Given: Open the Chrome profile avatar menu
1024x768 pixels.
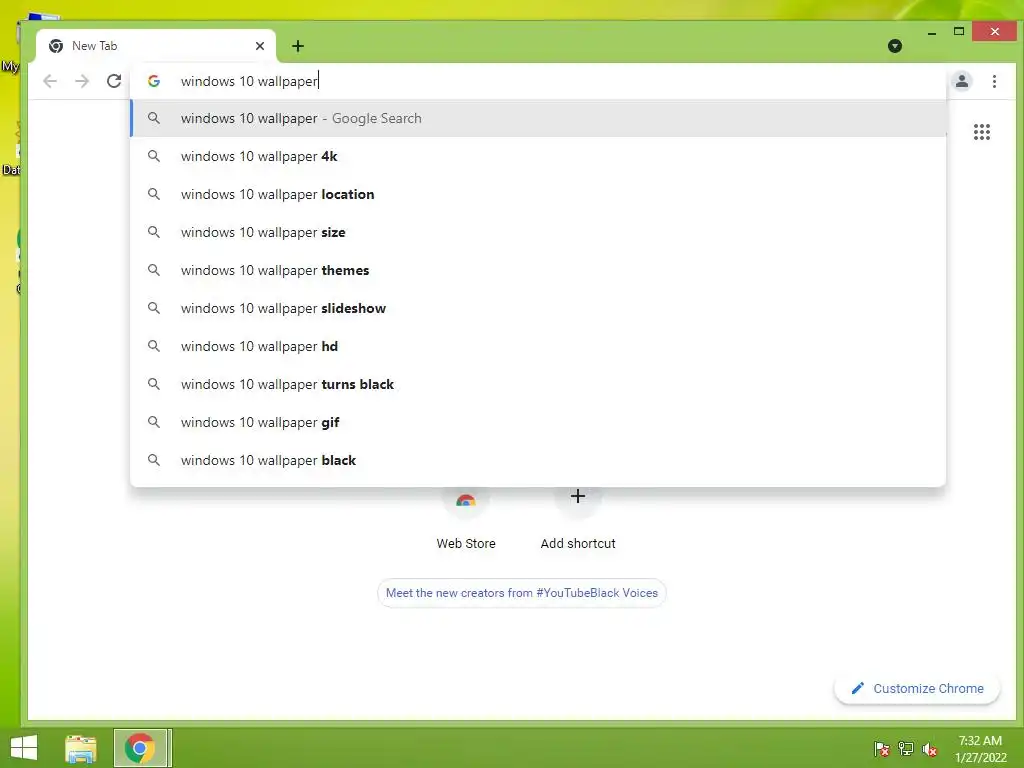Looking at the screenshot, I should pos(962,81).
